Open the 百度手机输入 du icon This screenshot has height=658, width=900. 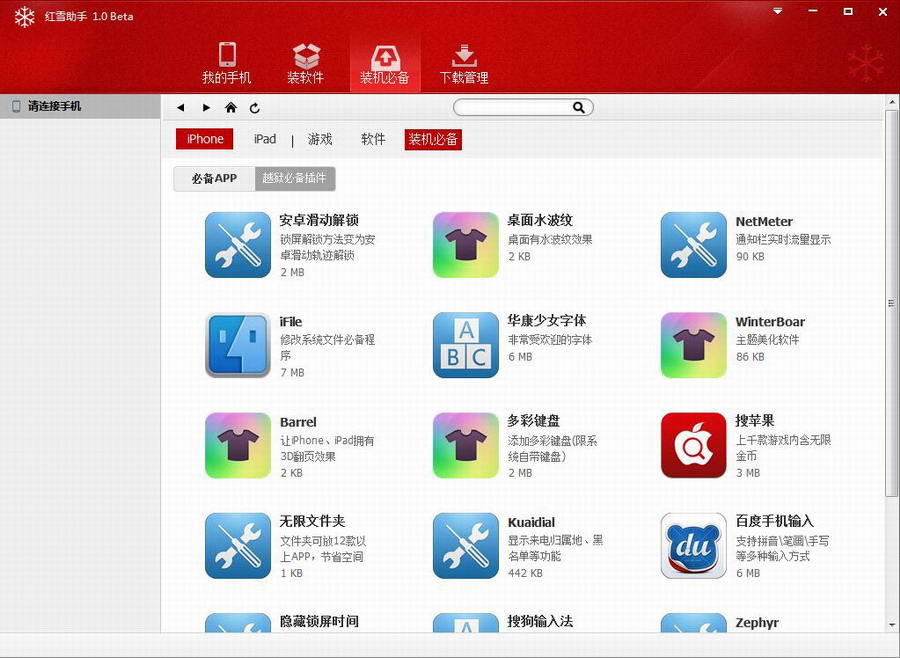[693, 545]
